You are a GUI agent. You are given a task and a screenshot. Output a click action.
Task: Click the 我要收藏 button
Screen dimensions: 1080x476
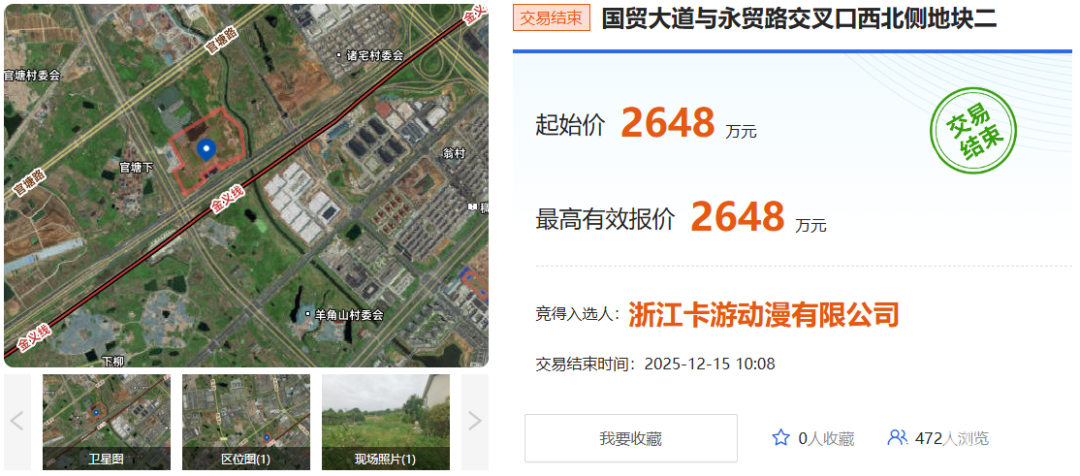631,438
